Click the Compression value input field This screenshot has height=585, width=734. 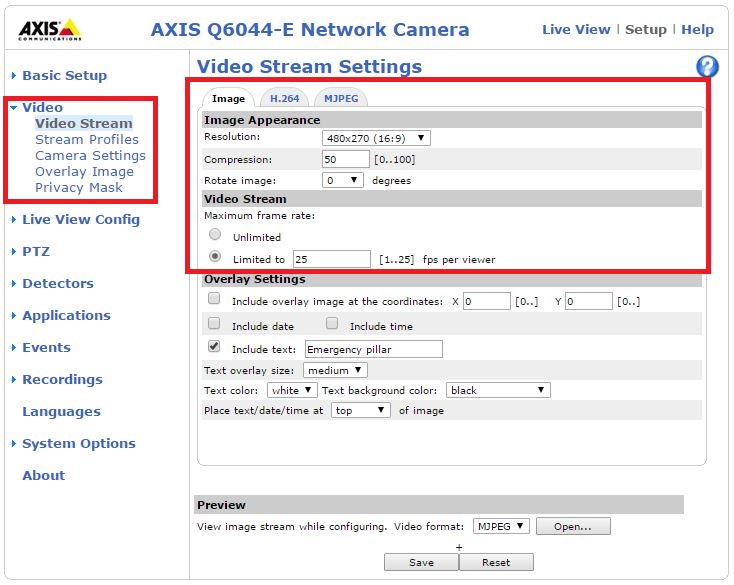click(x=345, y=159)
